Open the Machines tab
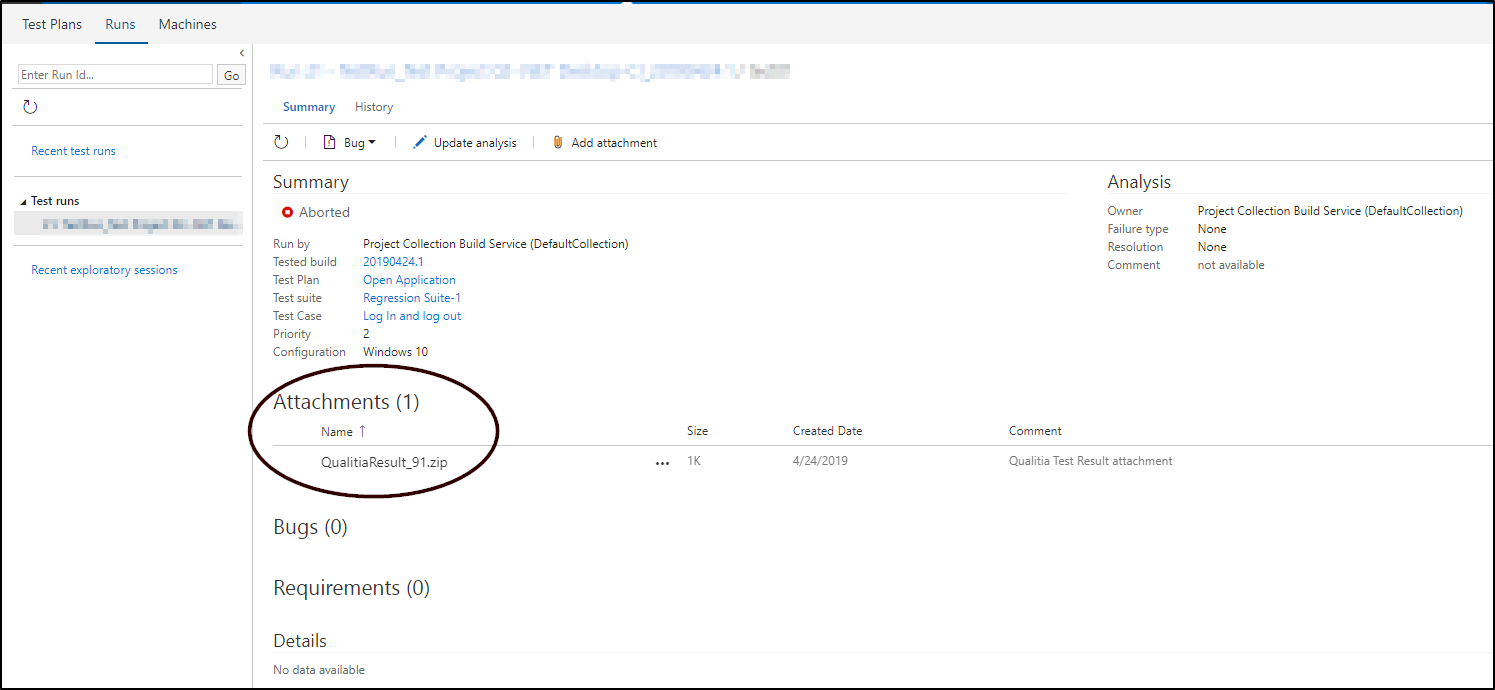This screenshot has height=690, width=1495. 187,23
